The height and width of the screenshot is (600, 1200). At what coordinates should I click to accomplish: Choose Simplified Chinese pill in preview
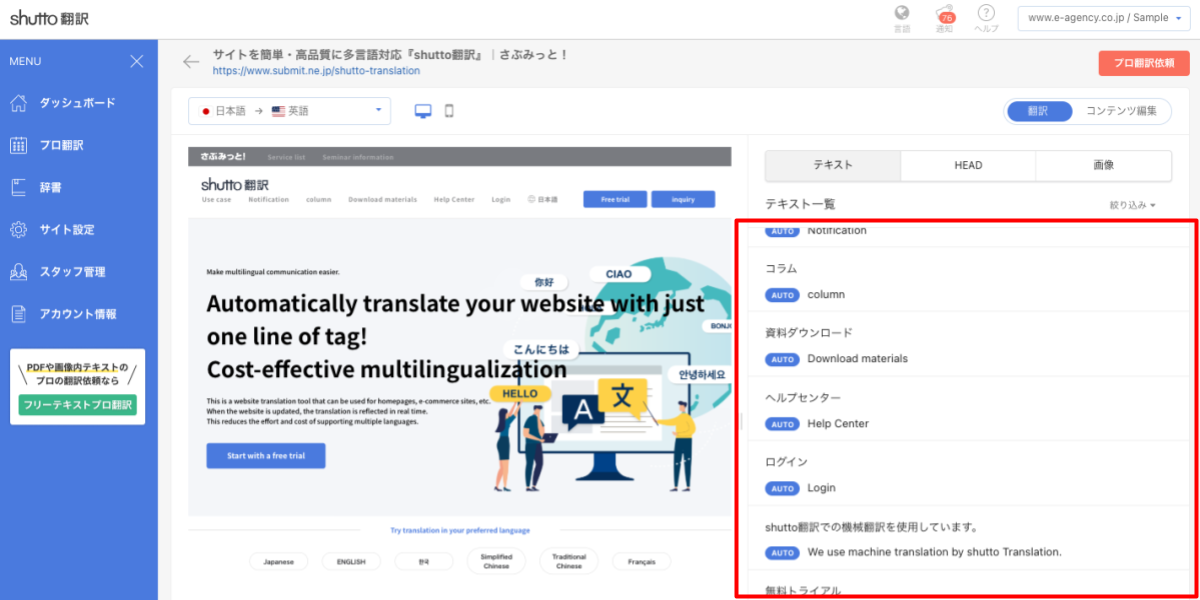coord(496,562)
